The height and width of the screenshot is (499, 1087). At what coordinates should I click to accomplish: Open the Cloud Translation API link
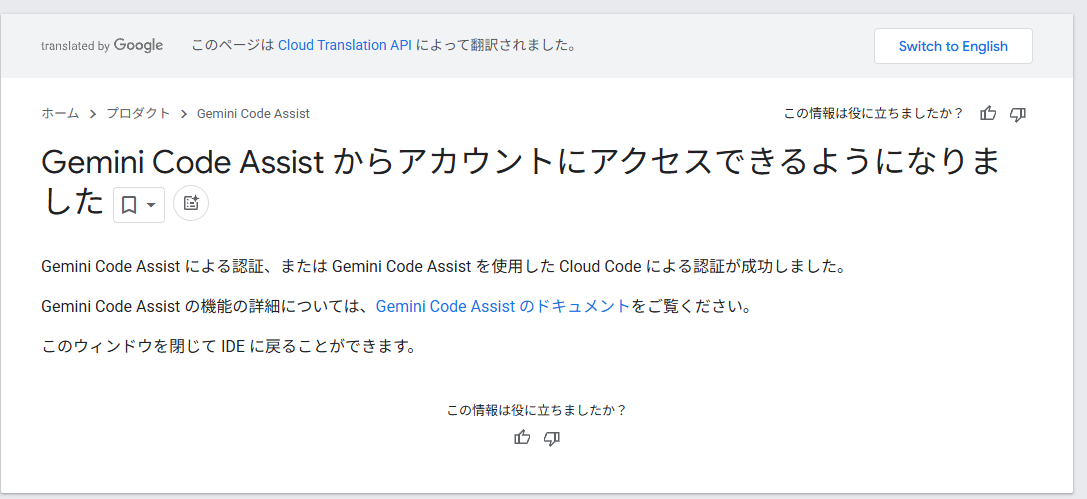click(x=345, y=45)
